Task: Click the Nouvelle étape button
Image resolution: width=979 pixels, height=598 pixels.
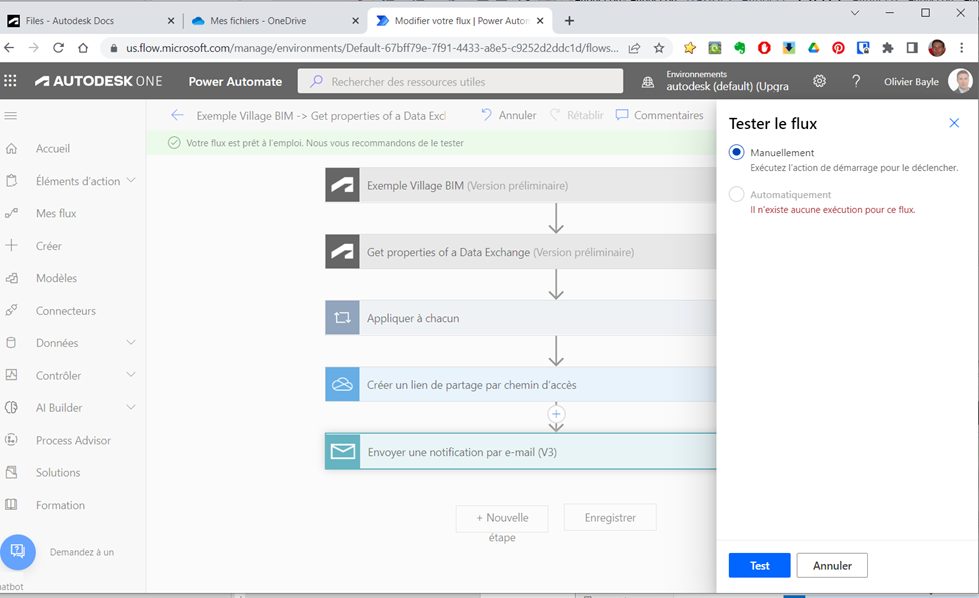Action: click(x=502, y=518)
